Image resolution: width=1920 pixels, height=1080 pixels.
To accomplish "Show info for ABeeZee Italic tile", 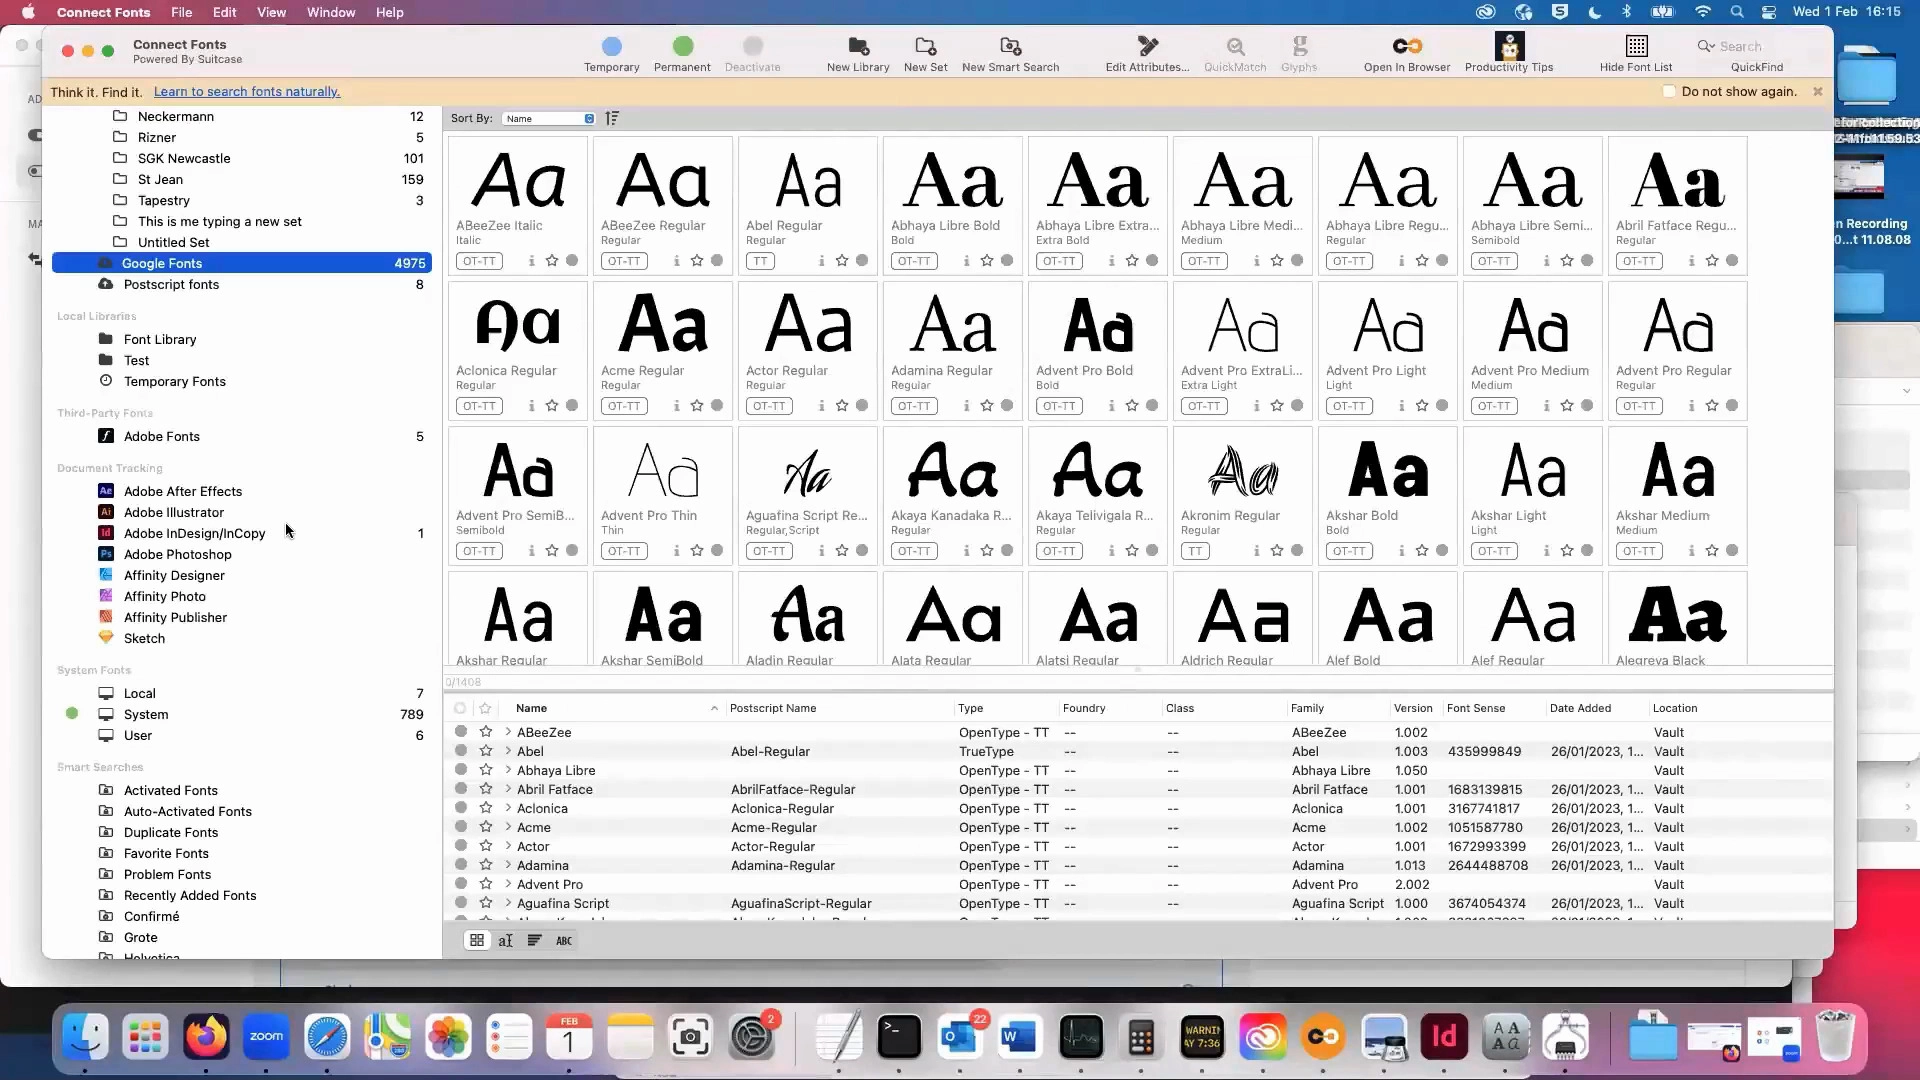I will (x=531, y=261).
